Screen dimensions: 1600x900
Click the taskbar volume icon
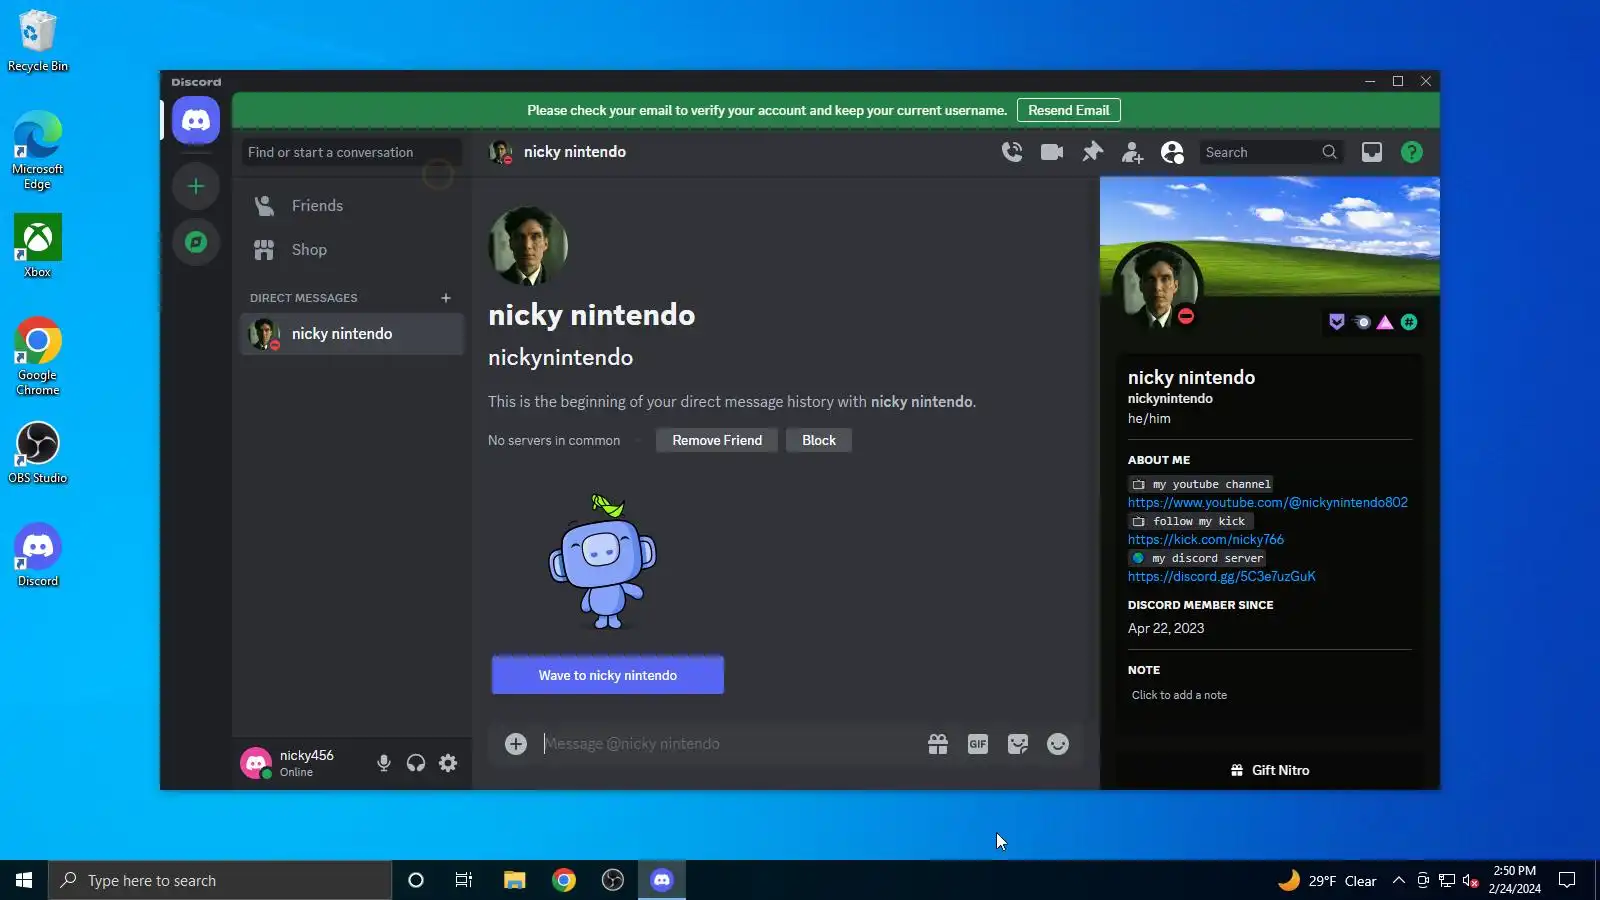point(1471,880)
